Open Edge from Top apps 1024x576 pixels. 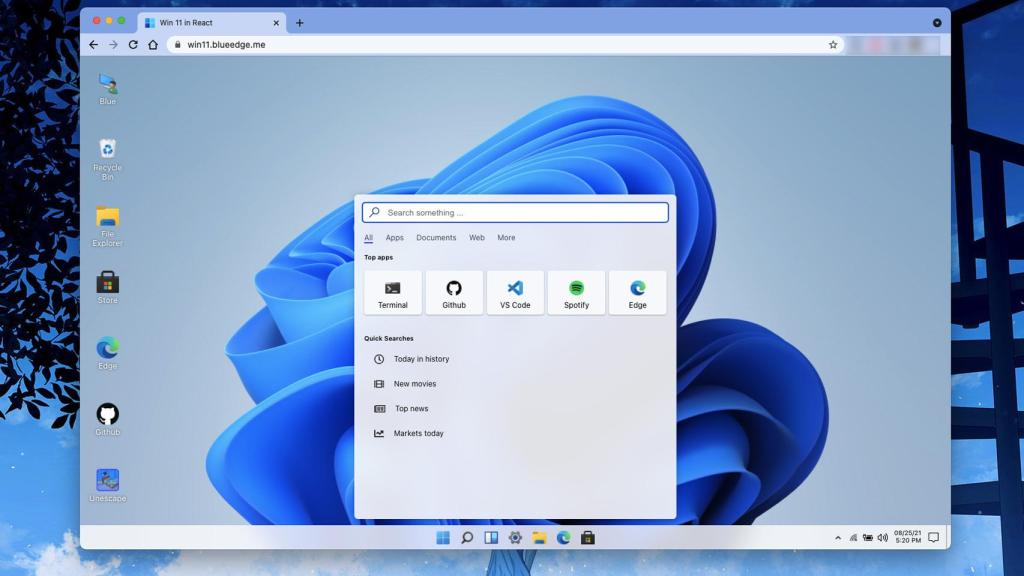pyautogui.click(x=637, y=292)
